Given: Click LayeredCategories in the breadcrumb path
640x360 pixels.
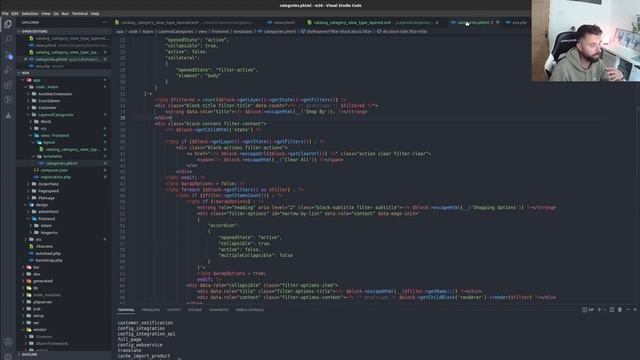Looking at the screenshot, I should coord(176,31).
